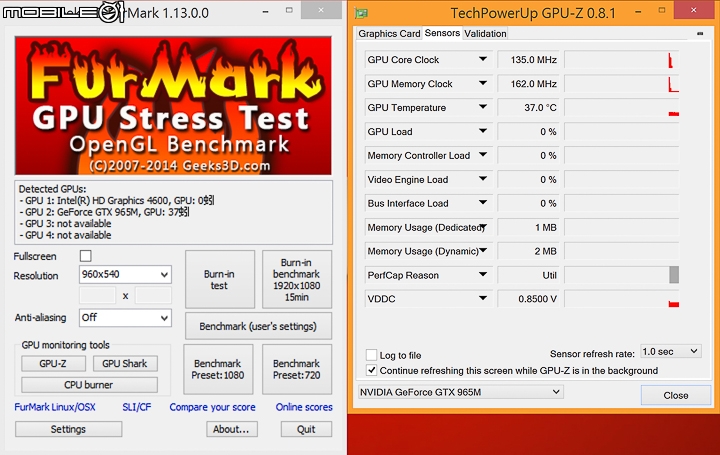Open the VDDC sensor dropdown arrow
This screenshot has width=720, height=455.
coord(483,298)
